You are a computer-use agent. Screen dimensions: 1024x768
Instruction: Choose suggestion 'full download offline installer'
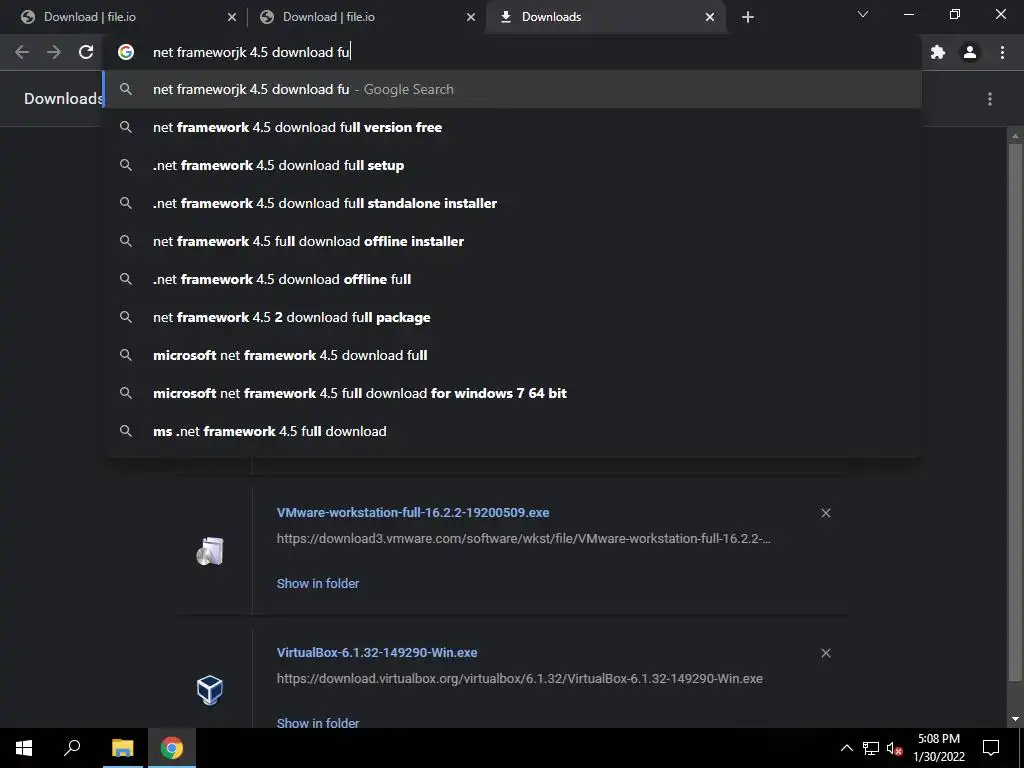point(513,241)
